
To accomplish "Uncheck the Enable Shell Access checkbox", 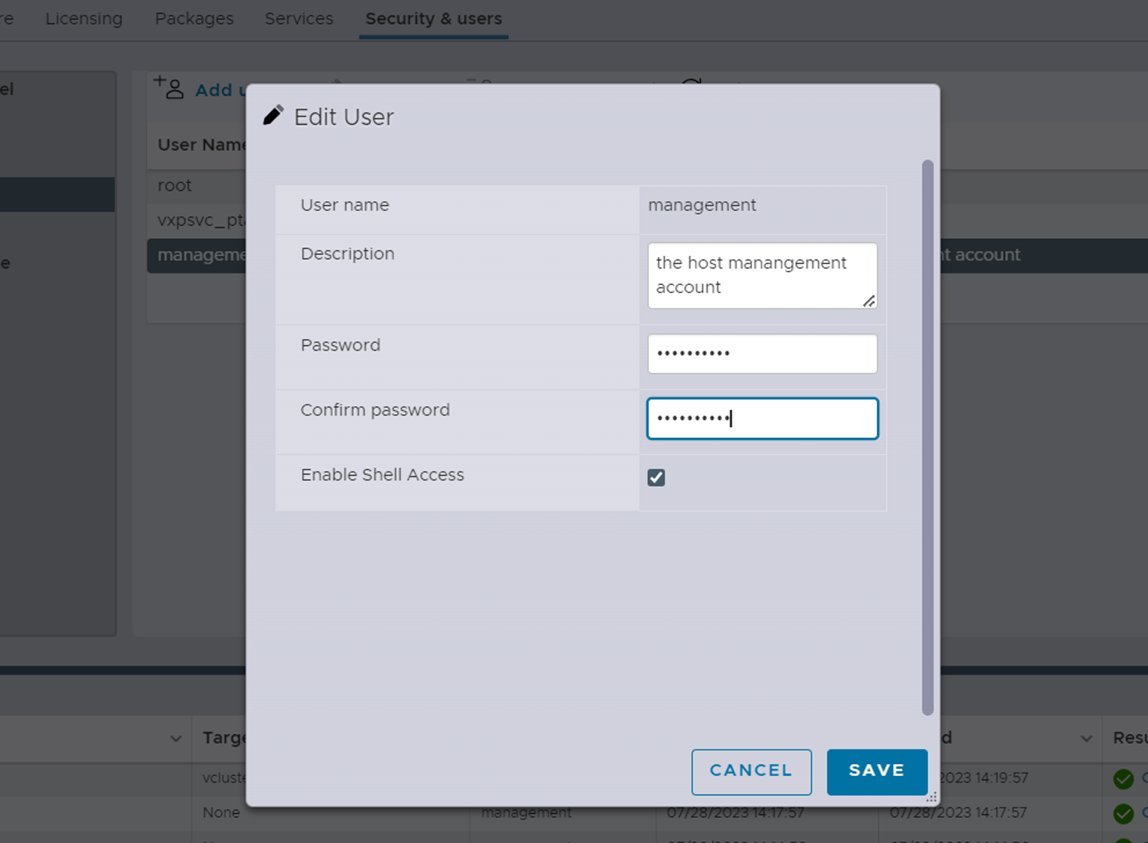I will (656, 478).
